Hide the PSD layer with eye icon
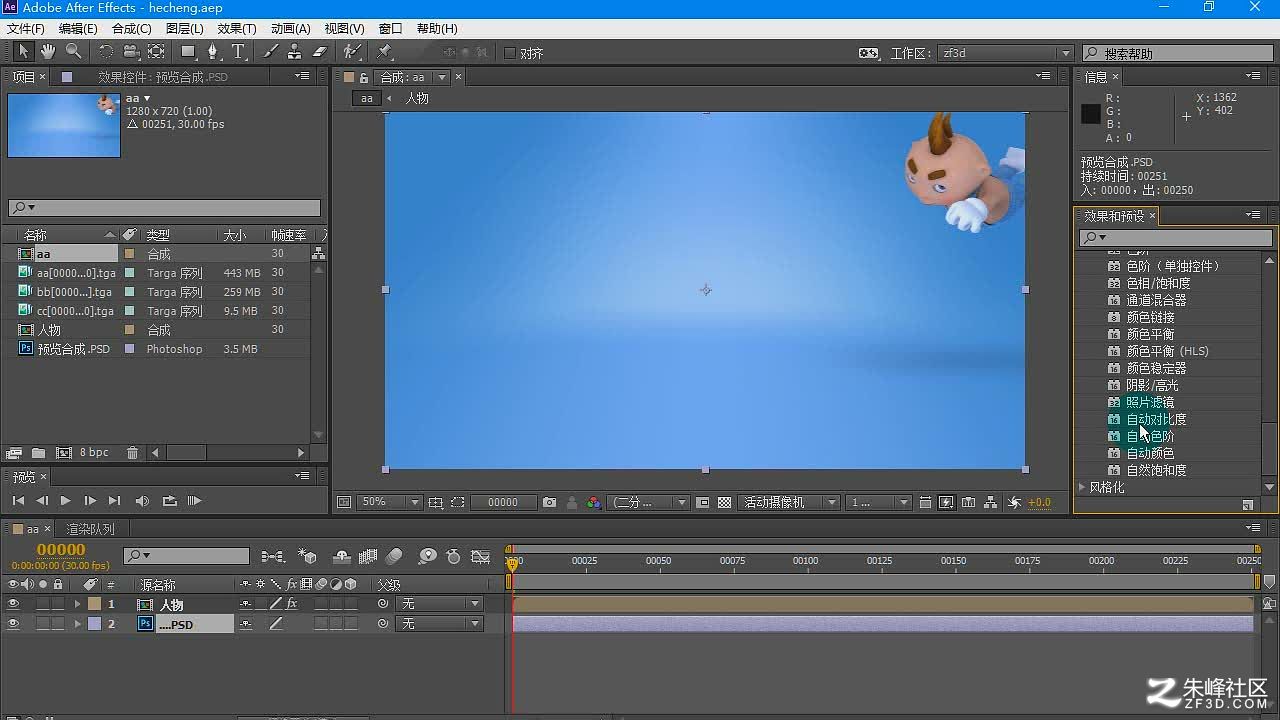 pos(14,623)
